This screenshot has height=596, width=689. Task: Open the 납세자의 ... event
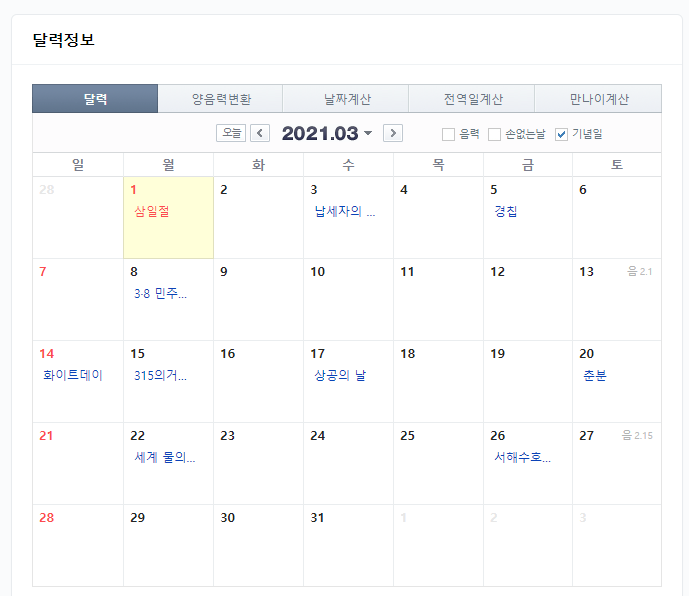coord(345,211)
